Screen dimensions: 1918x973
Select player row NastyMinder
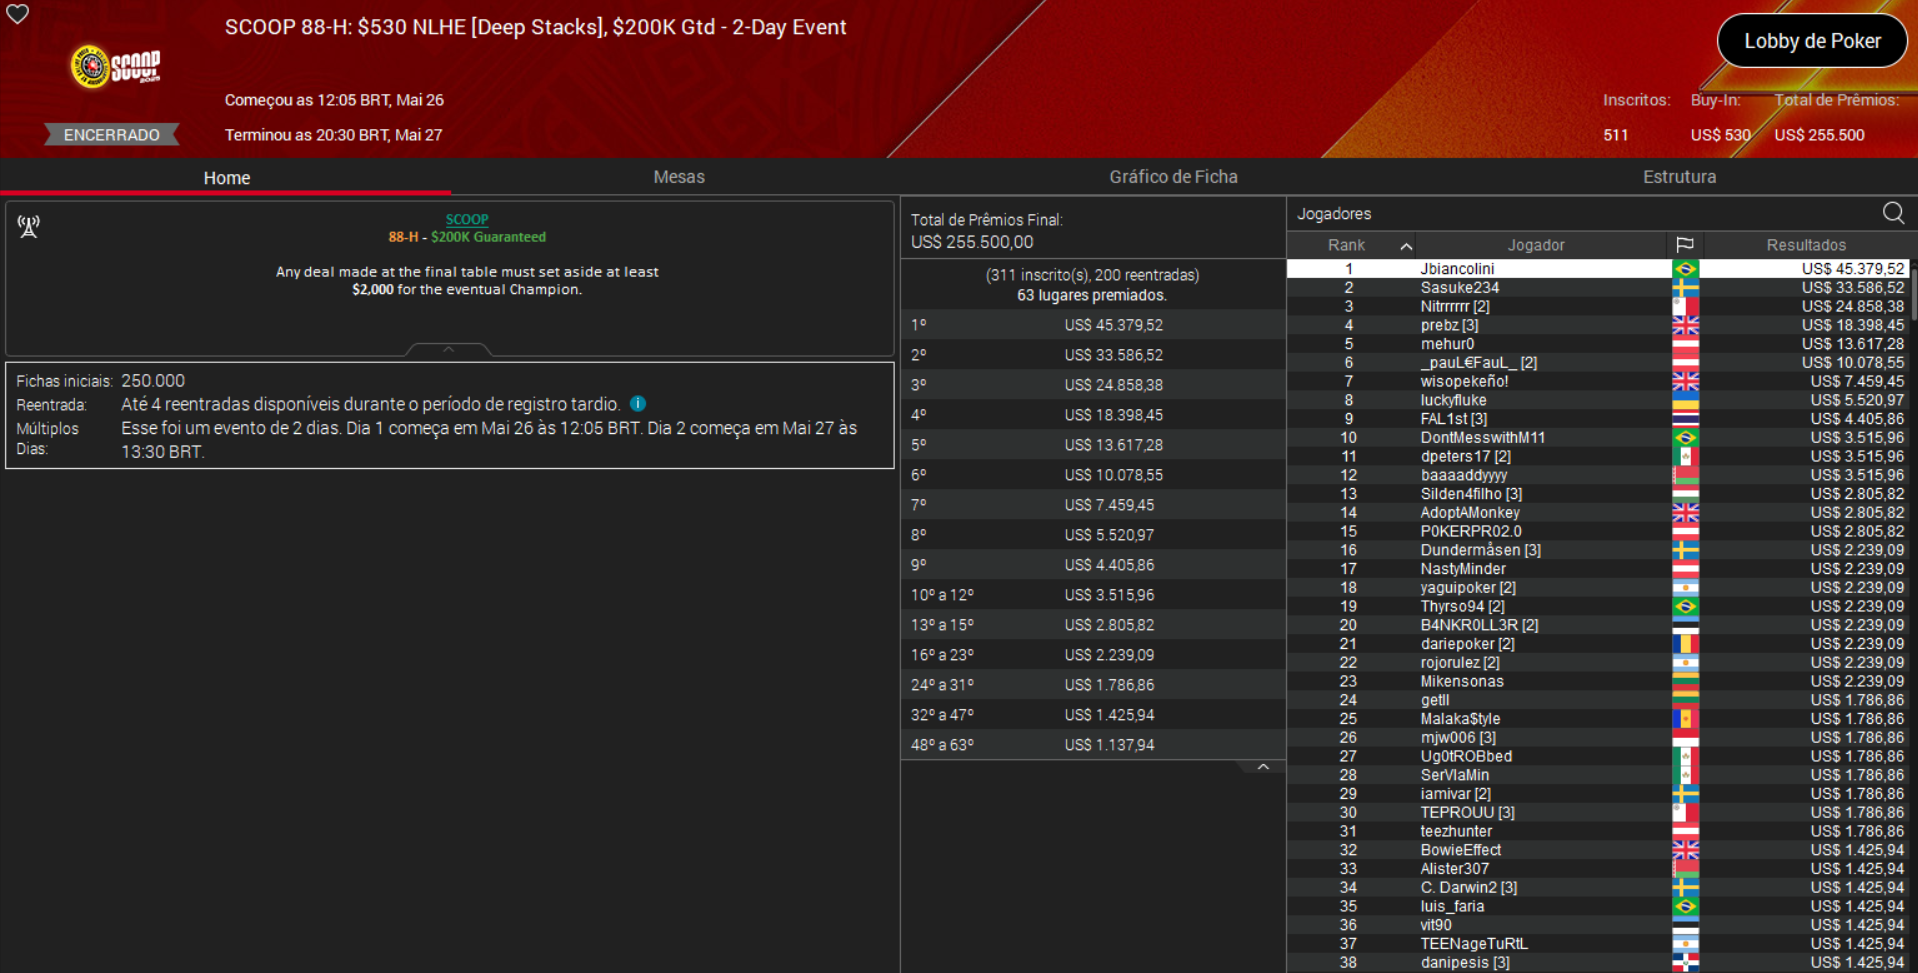click(1597, 569)
